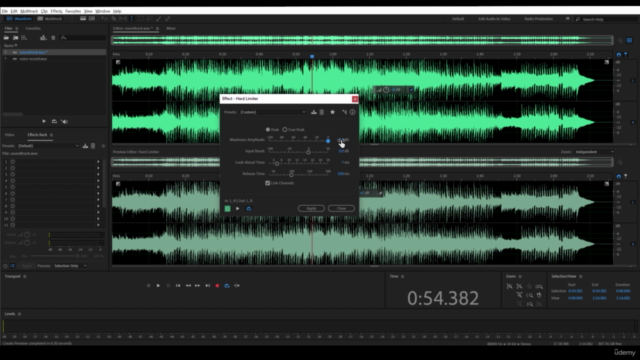
Task: Select voice record.wav in Files list
Action: [33, 59]
